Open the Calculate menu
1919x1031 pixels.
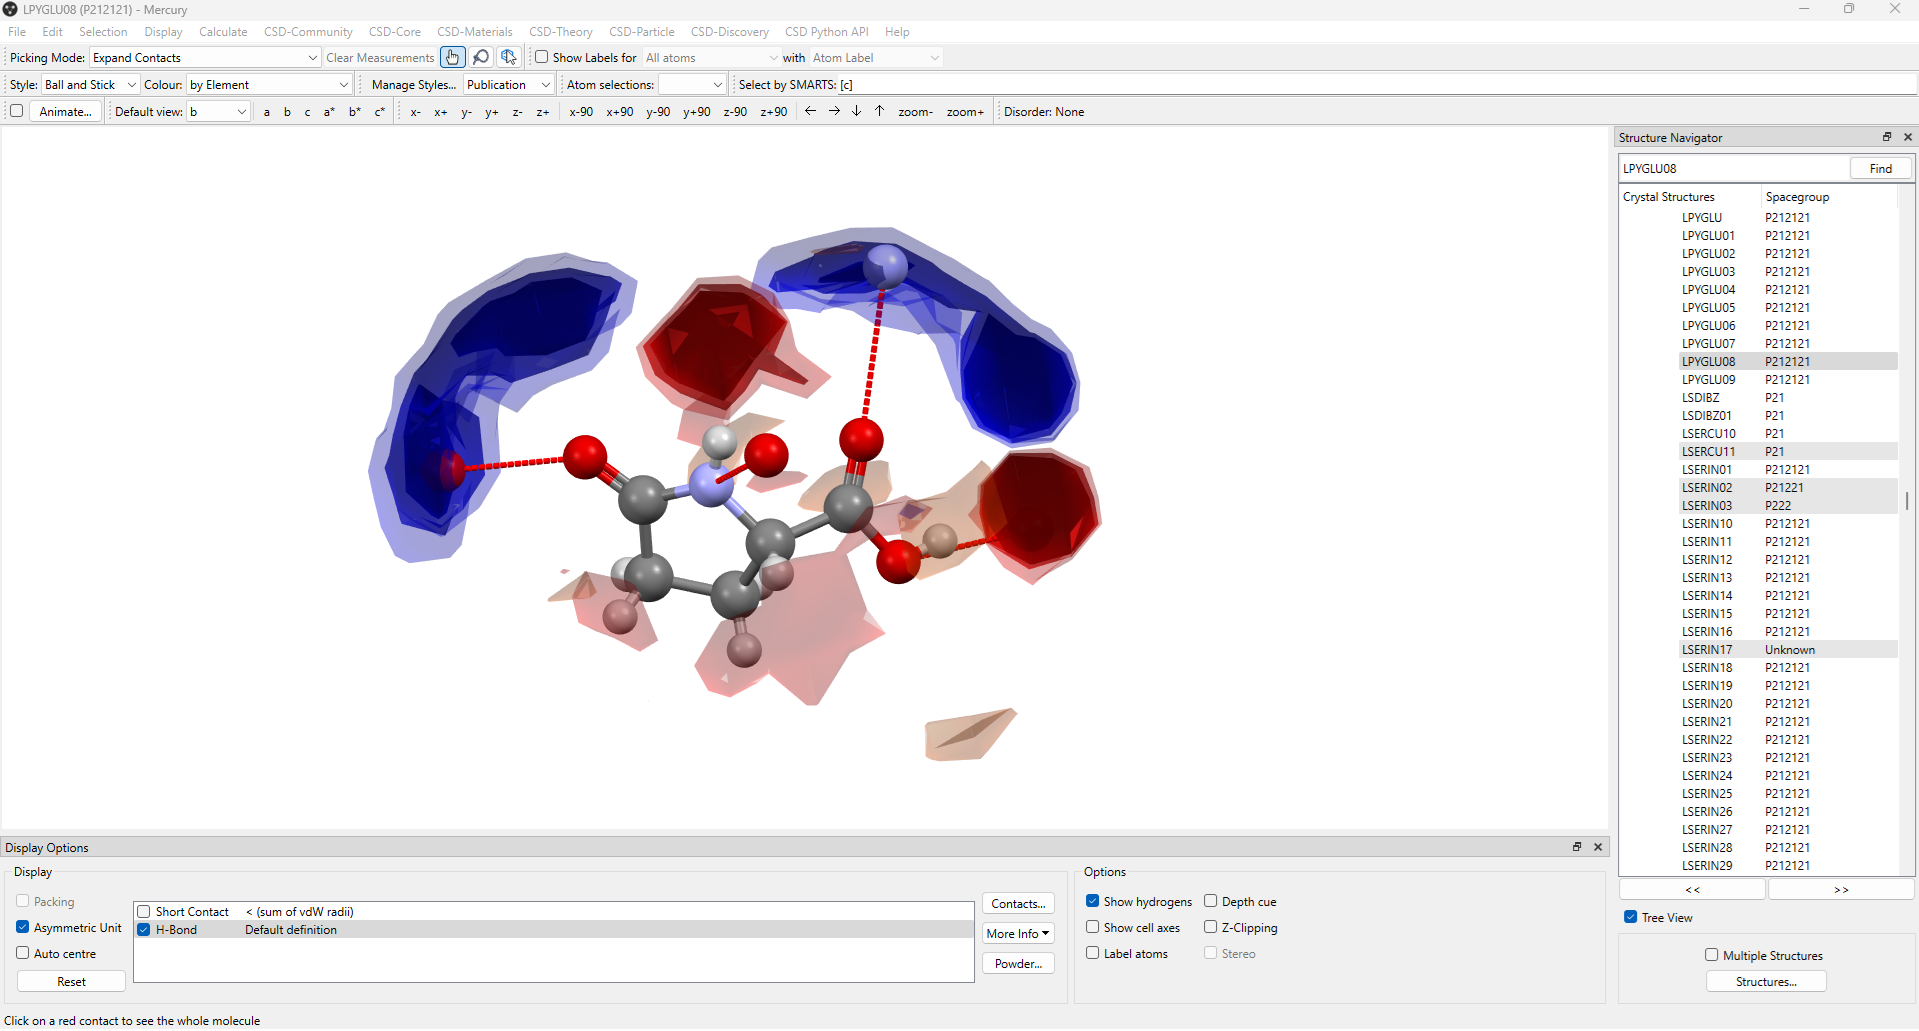[223, 32]
